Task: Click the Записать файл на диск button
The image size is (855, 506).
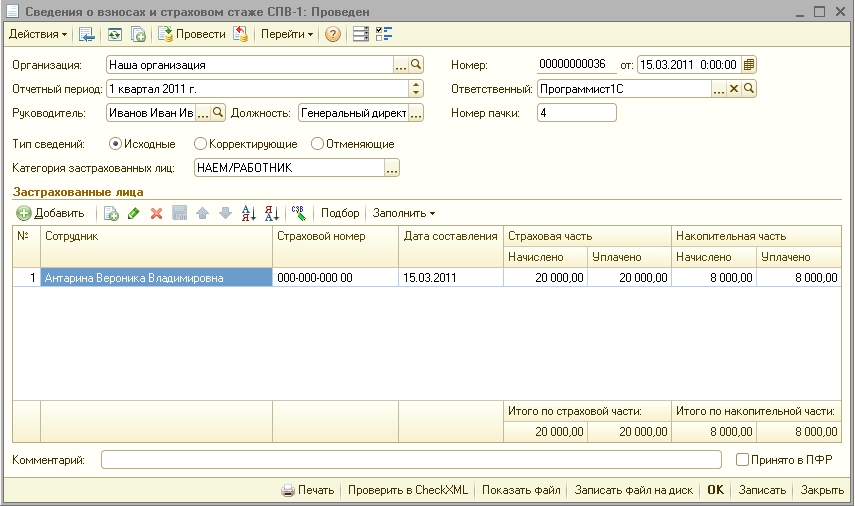Action: (x=634, y=490)
